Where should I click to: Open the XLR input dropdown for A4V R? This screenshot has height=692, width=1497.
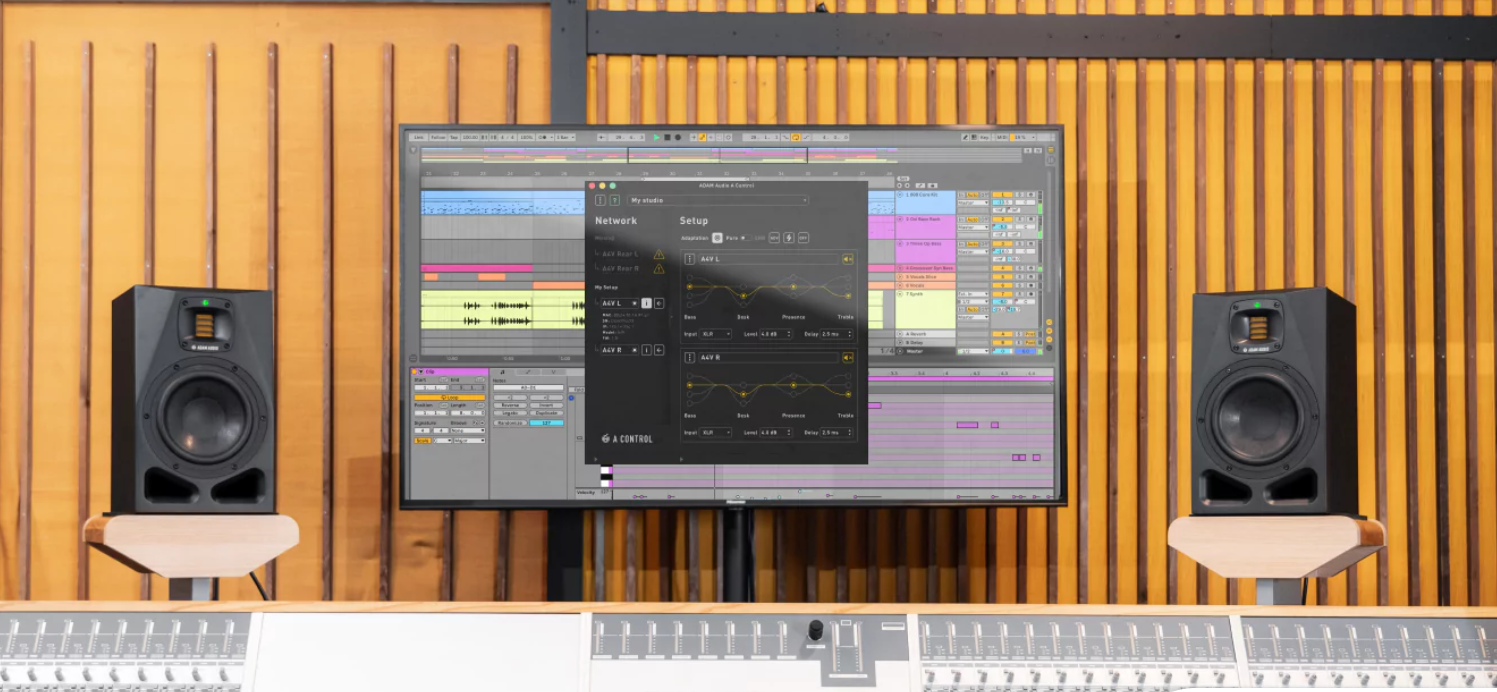click(x=715, y=433)
